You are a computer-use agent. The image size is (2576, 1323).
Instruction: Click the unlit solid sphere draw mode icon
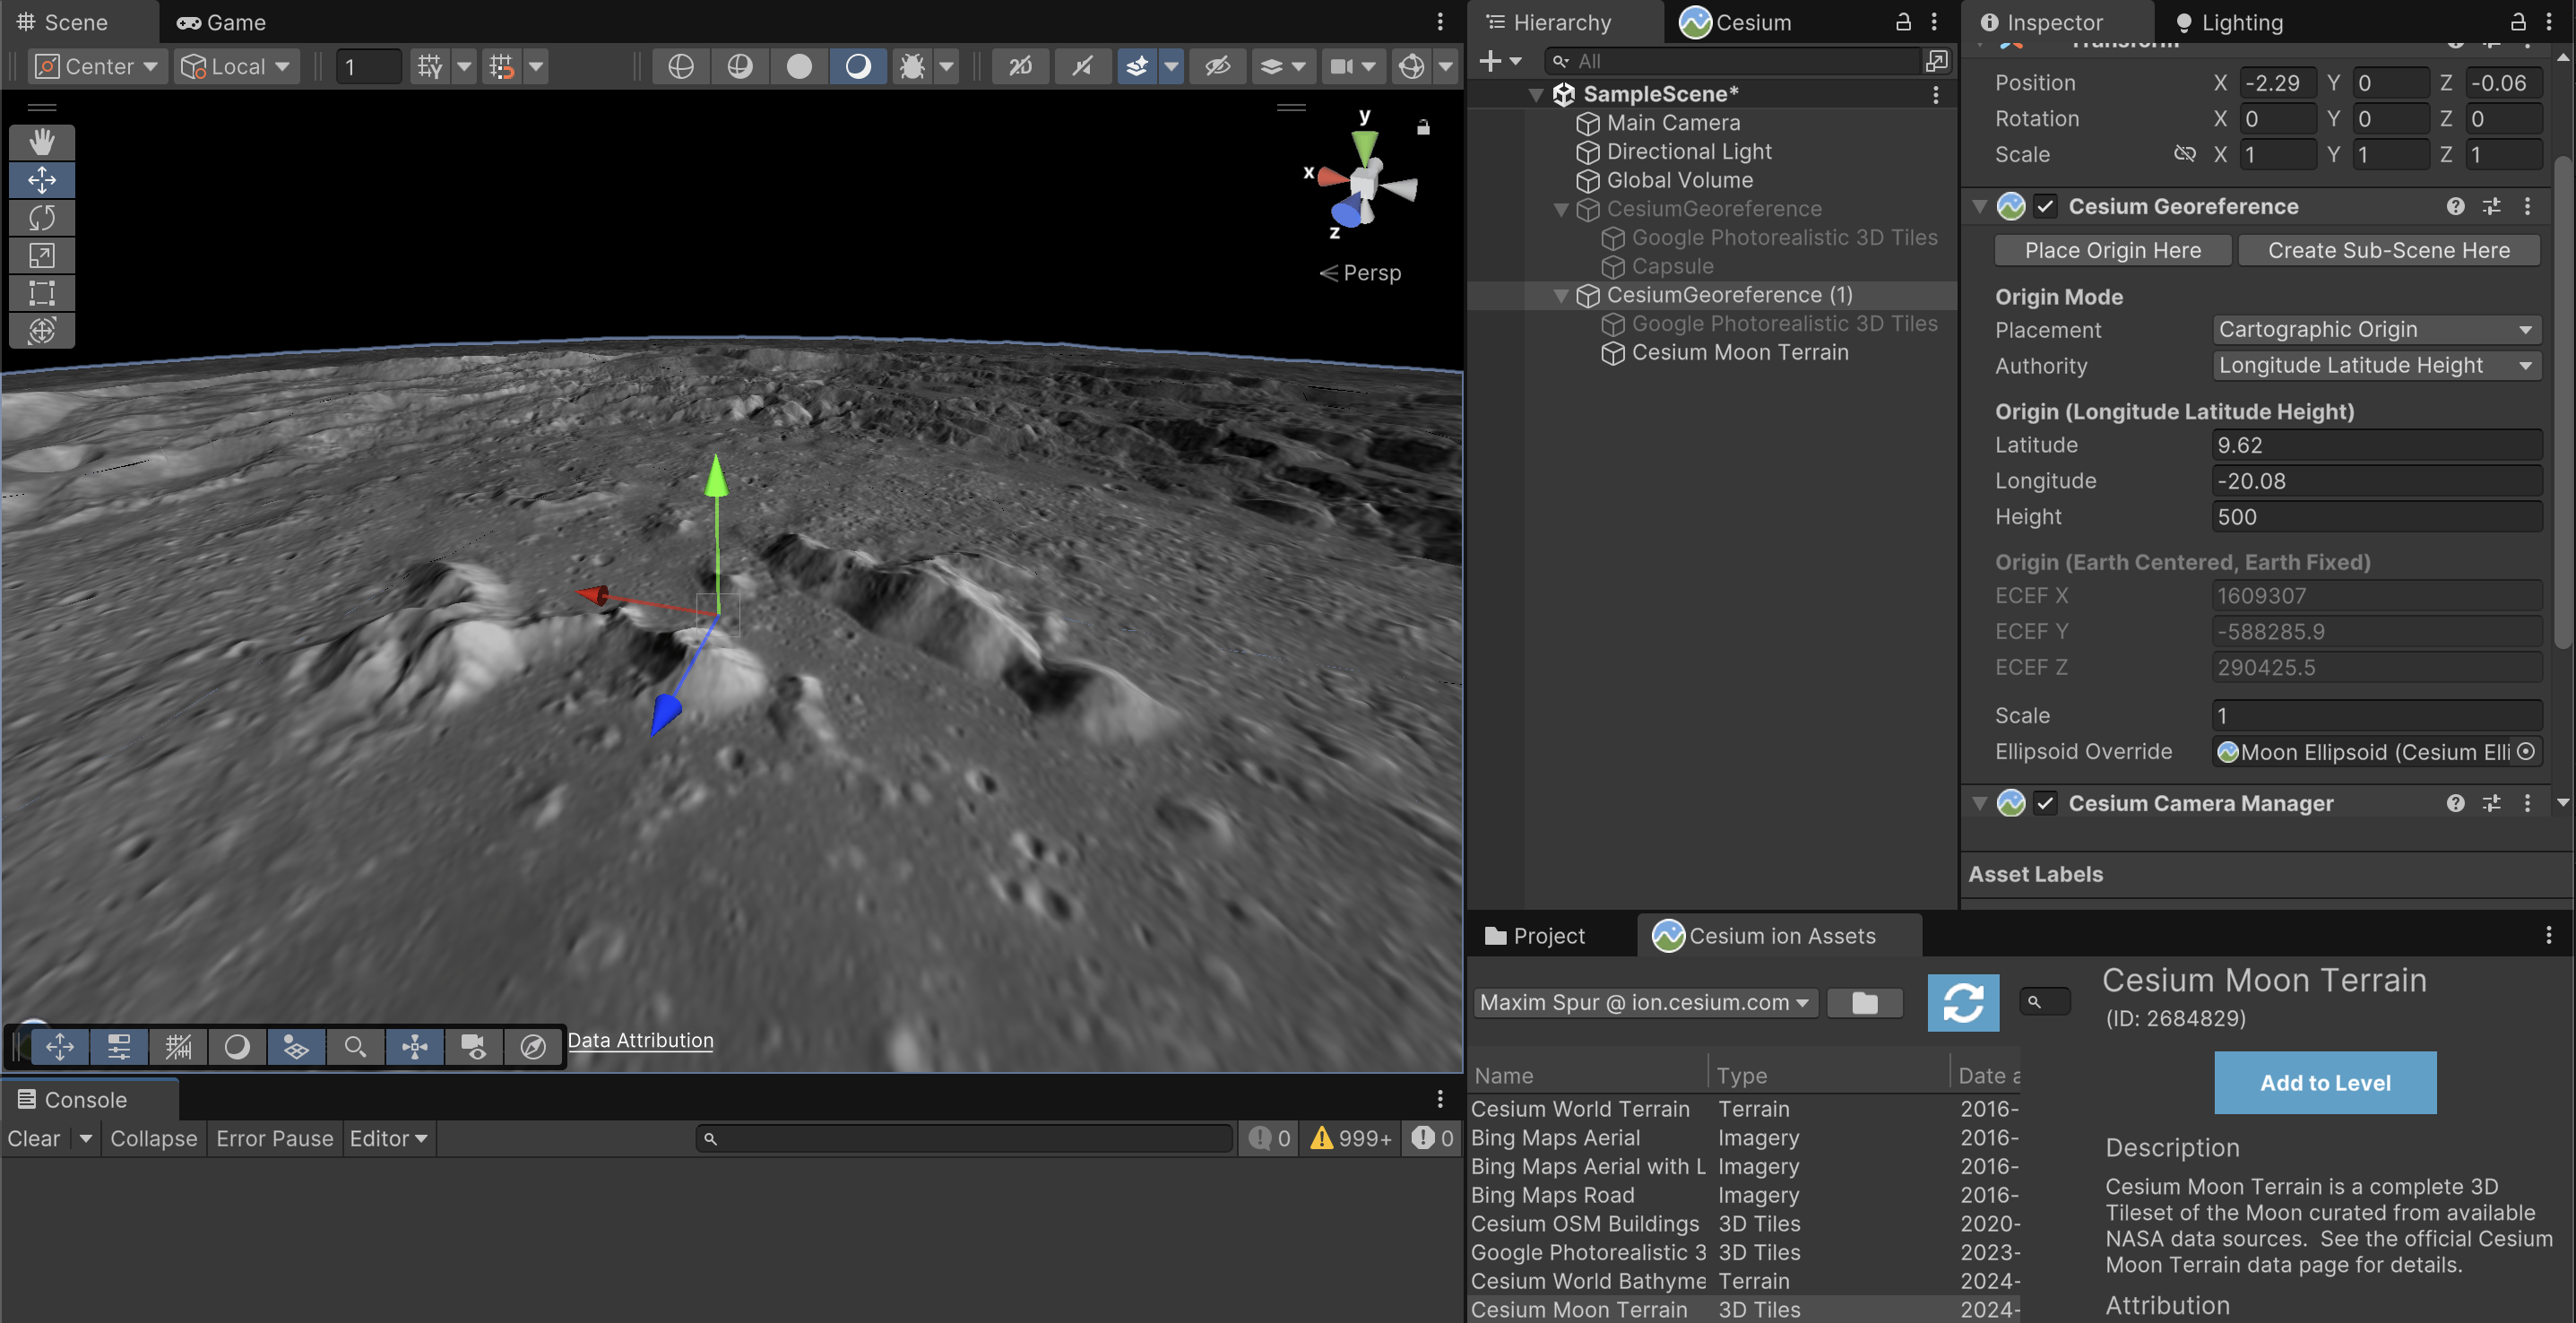pyautogui.click(x=799, y=67)
